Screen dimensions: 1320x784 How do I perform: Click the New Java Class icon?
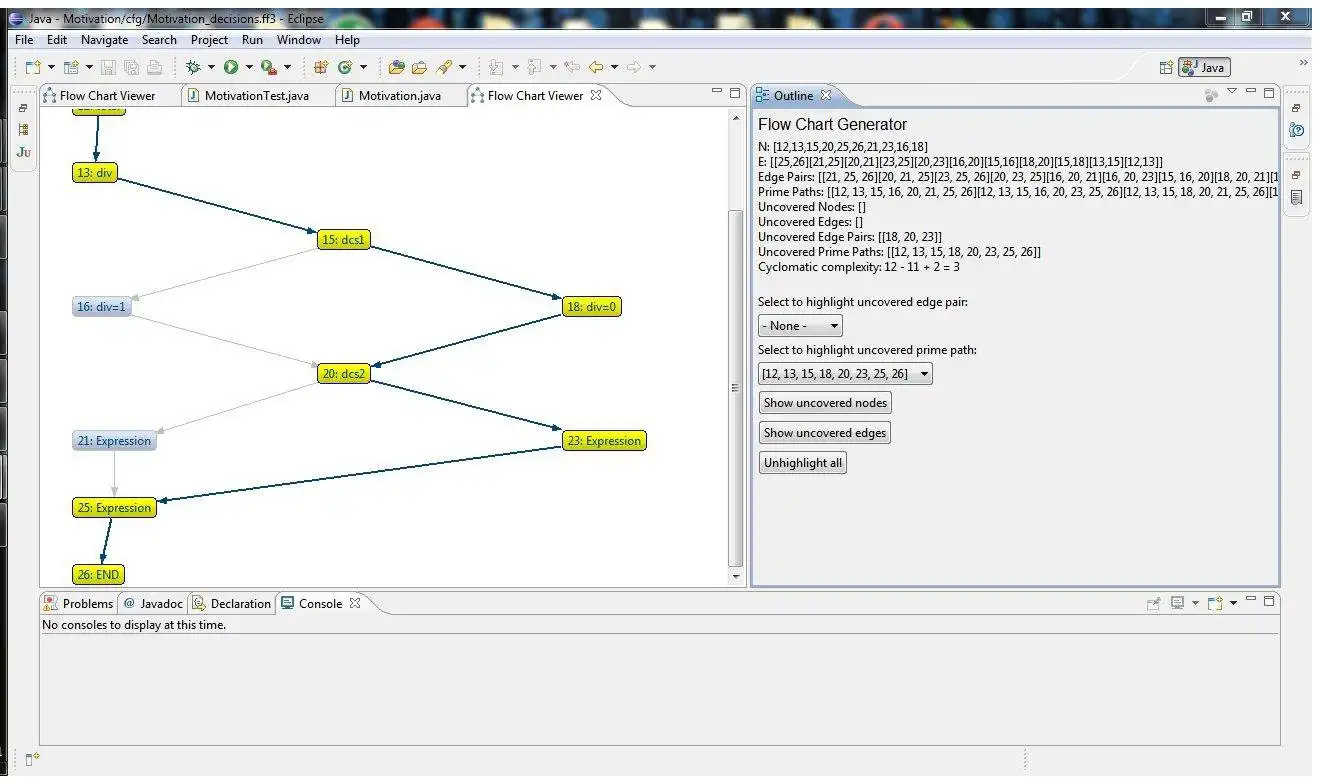pos(345,67)
